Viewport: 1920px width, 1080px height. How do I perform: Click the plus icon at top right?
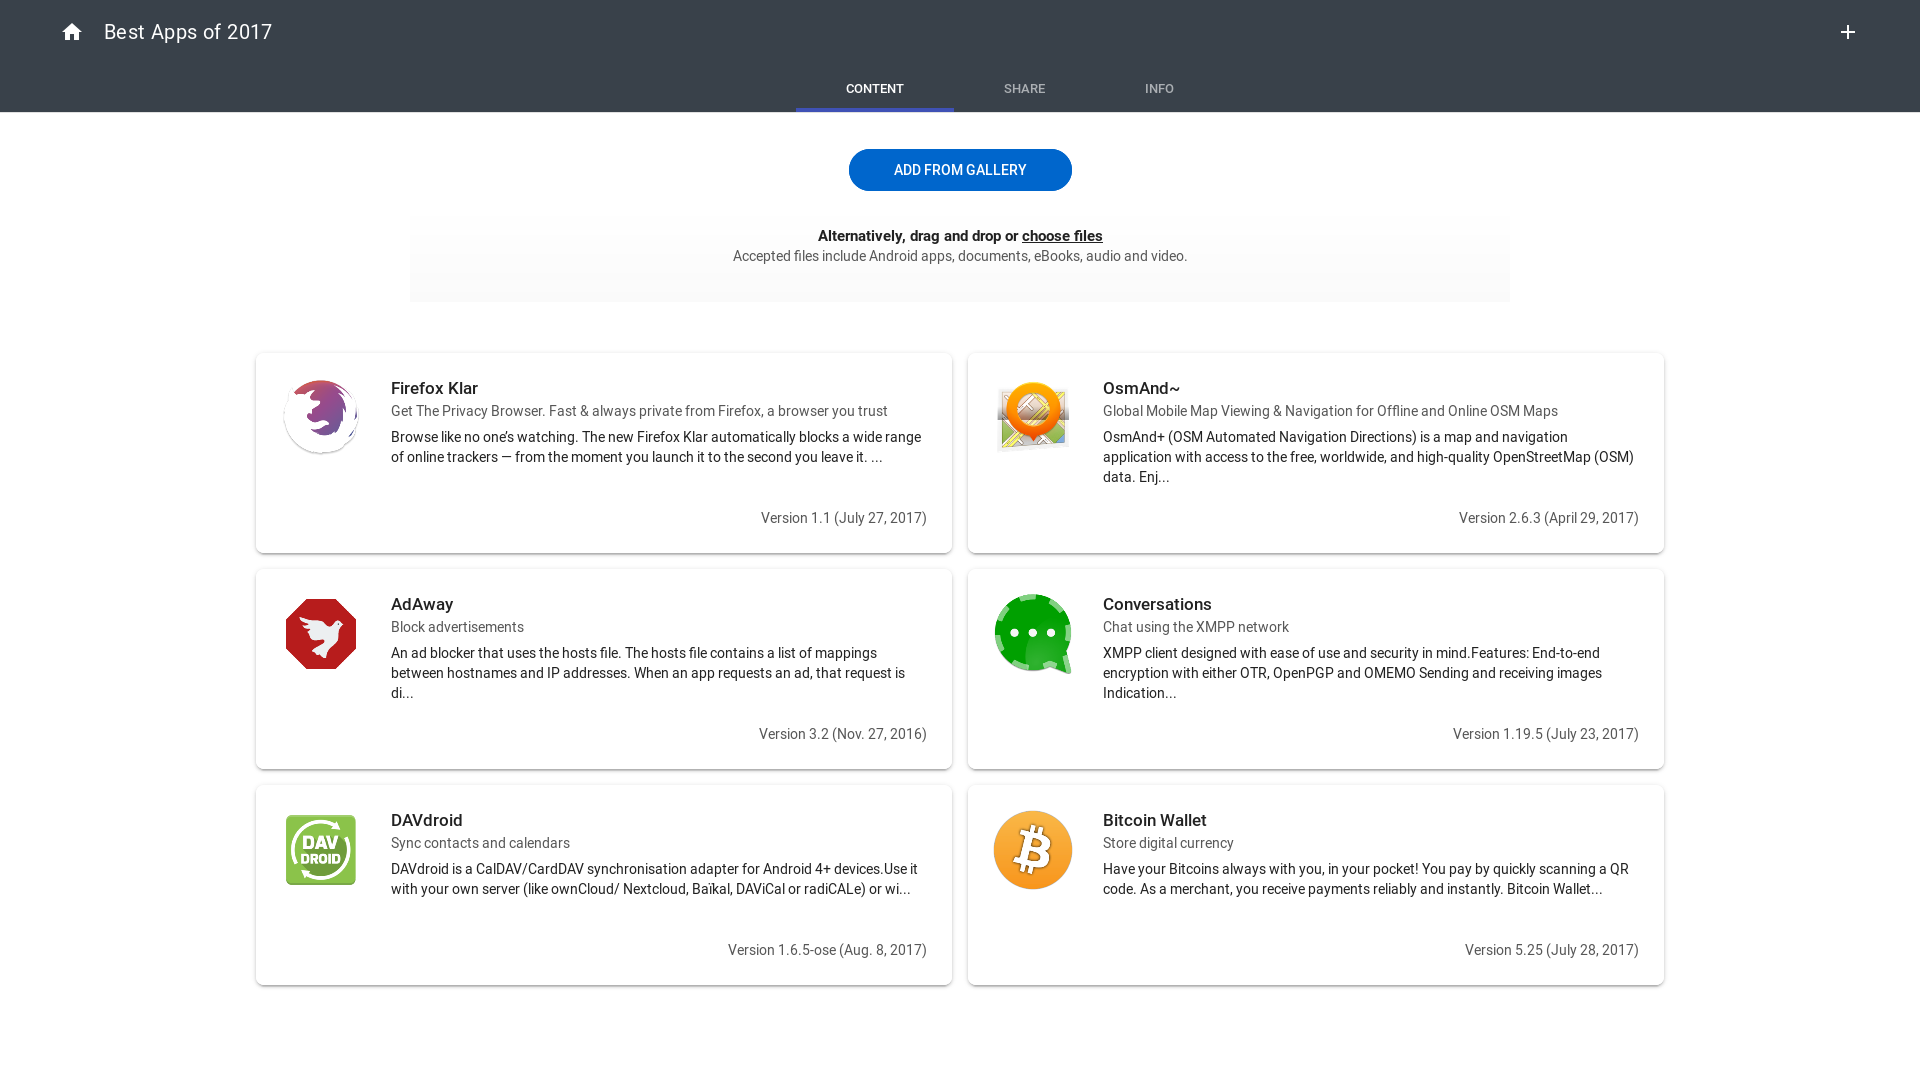1847,32
